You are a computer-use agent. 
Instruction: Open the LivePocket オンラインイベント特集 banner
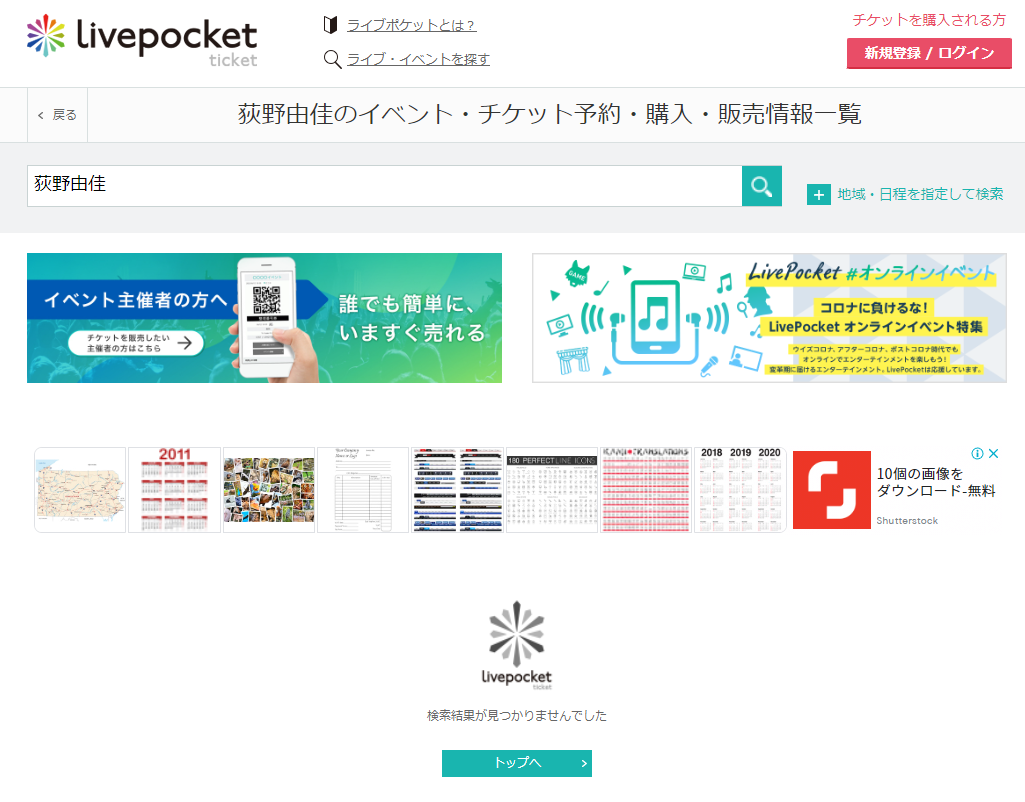(769, 318)
